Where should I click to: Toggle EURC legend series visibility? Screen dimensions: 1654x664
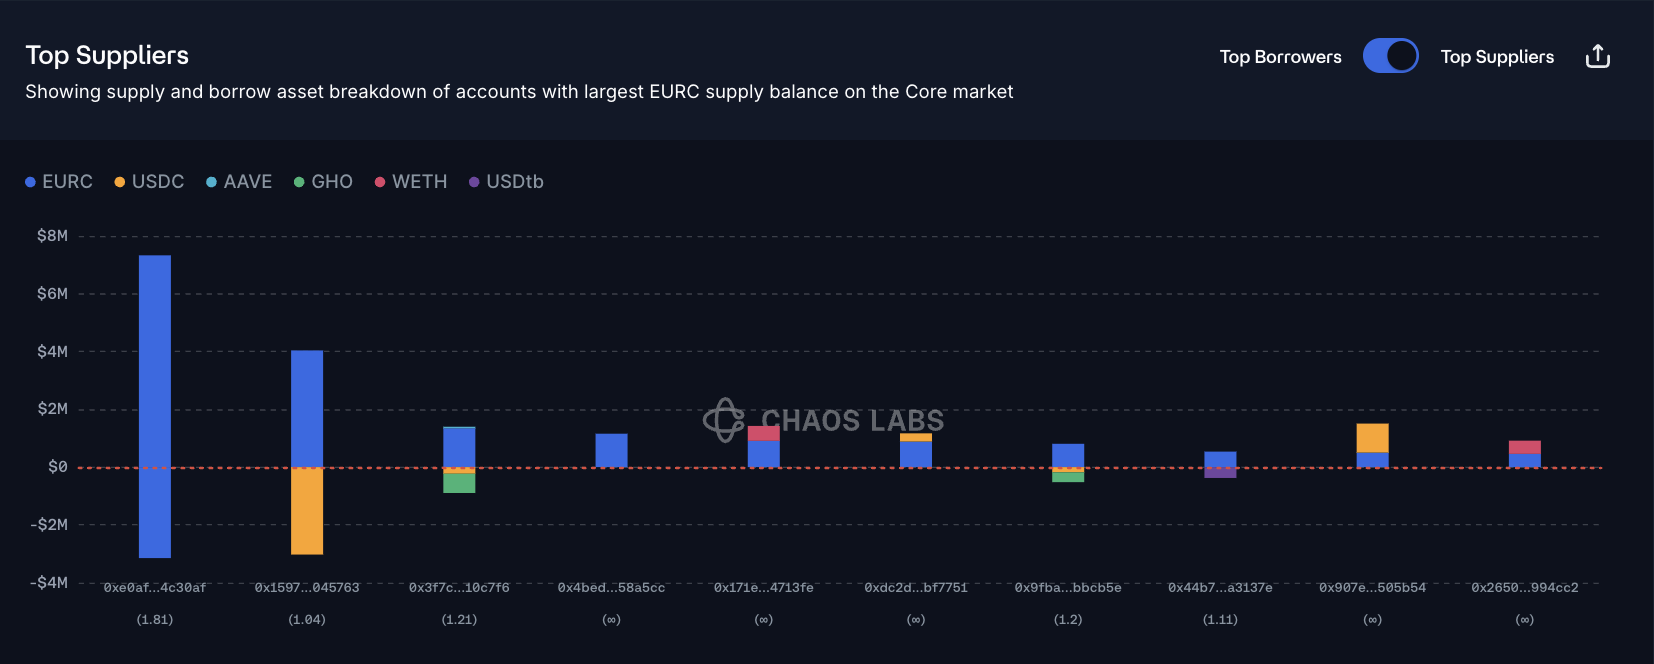(59, 182)
